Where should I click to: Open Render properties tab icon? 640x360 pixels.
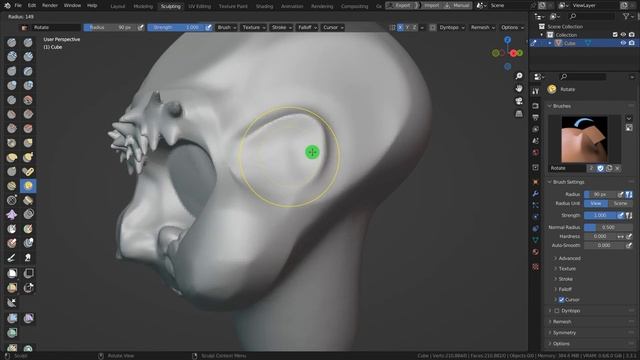pyautogui.click(x=536, y=106)
